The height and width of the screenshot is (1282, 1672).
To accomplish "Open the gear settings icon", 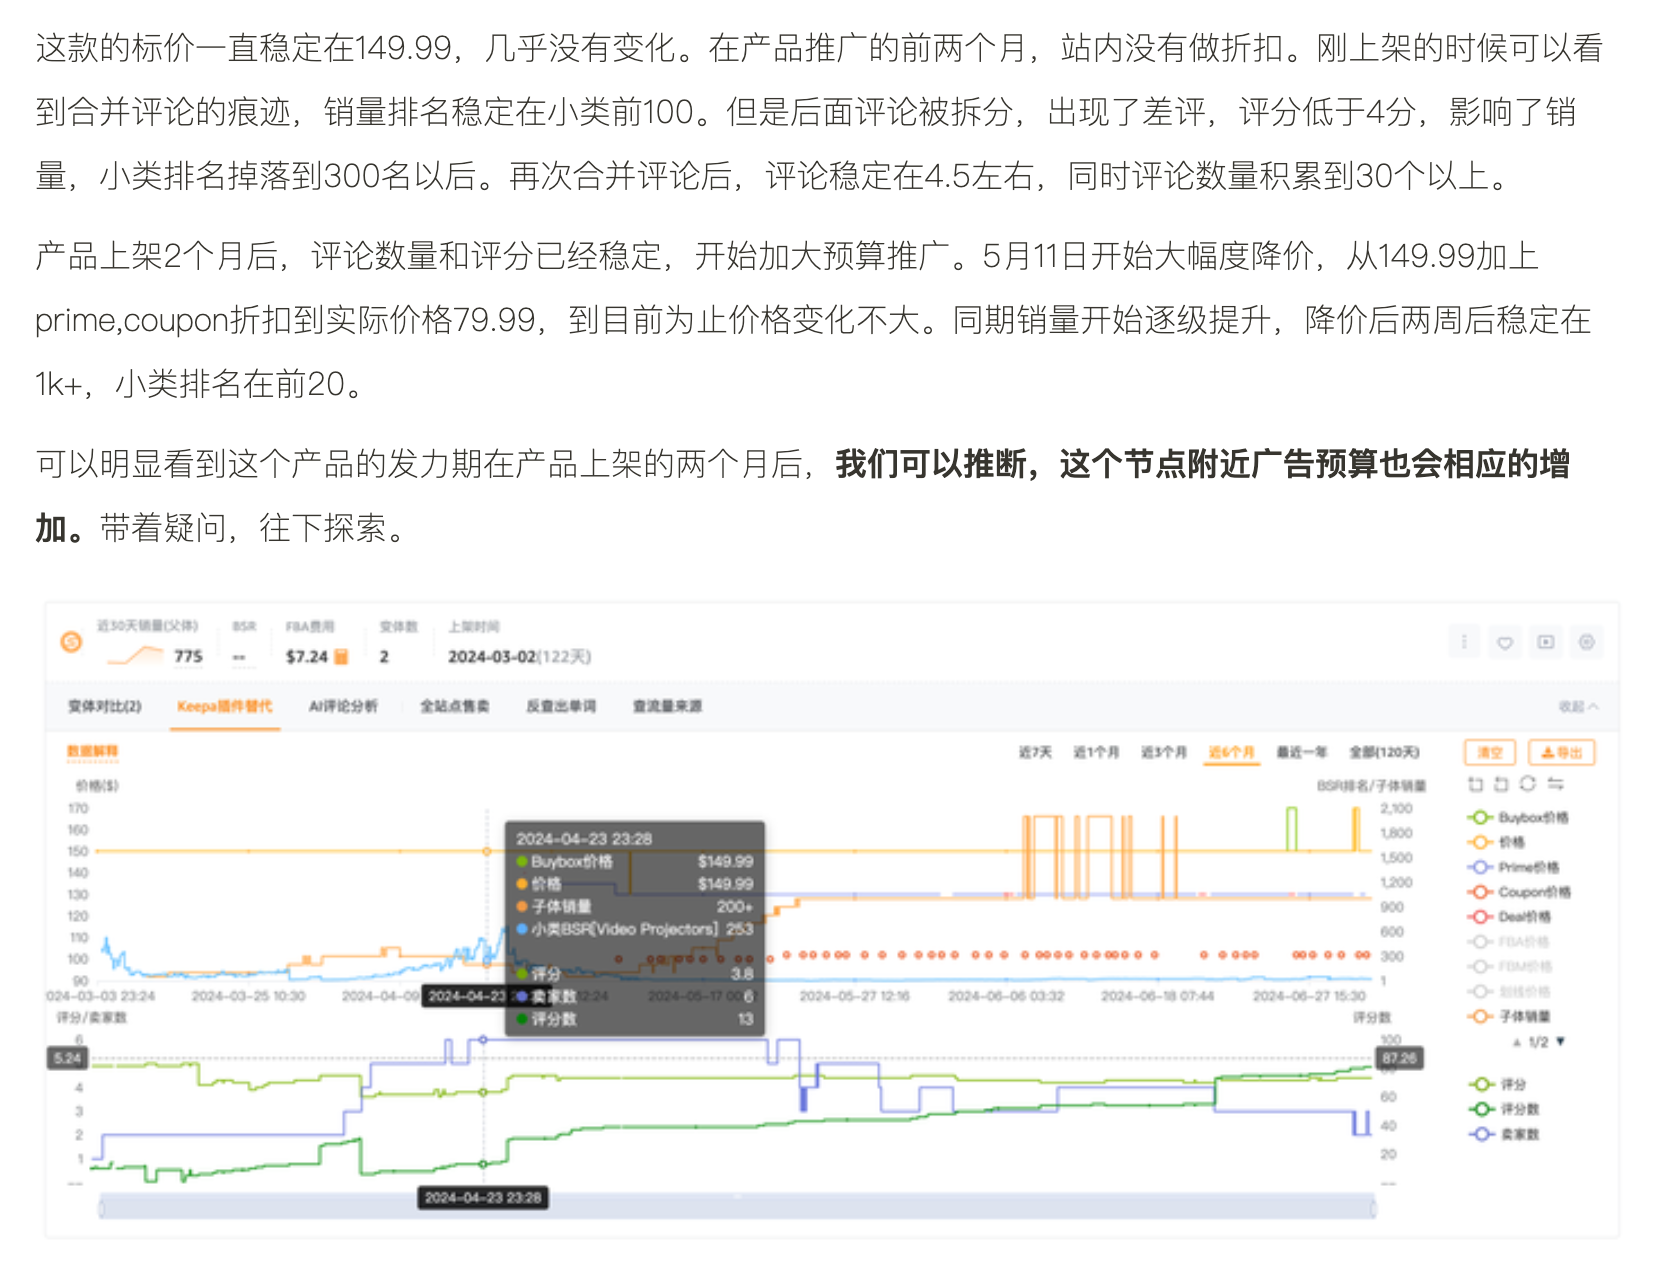I will pos(1587,642).
